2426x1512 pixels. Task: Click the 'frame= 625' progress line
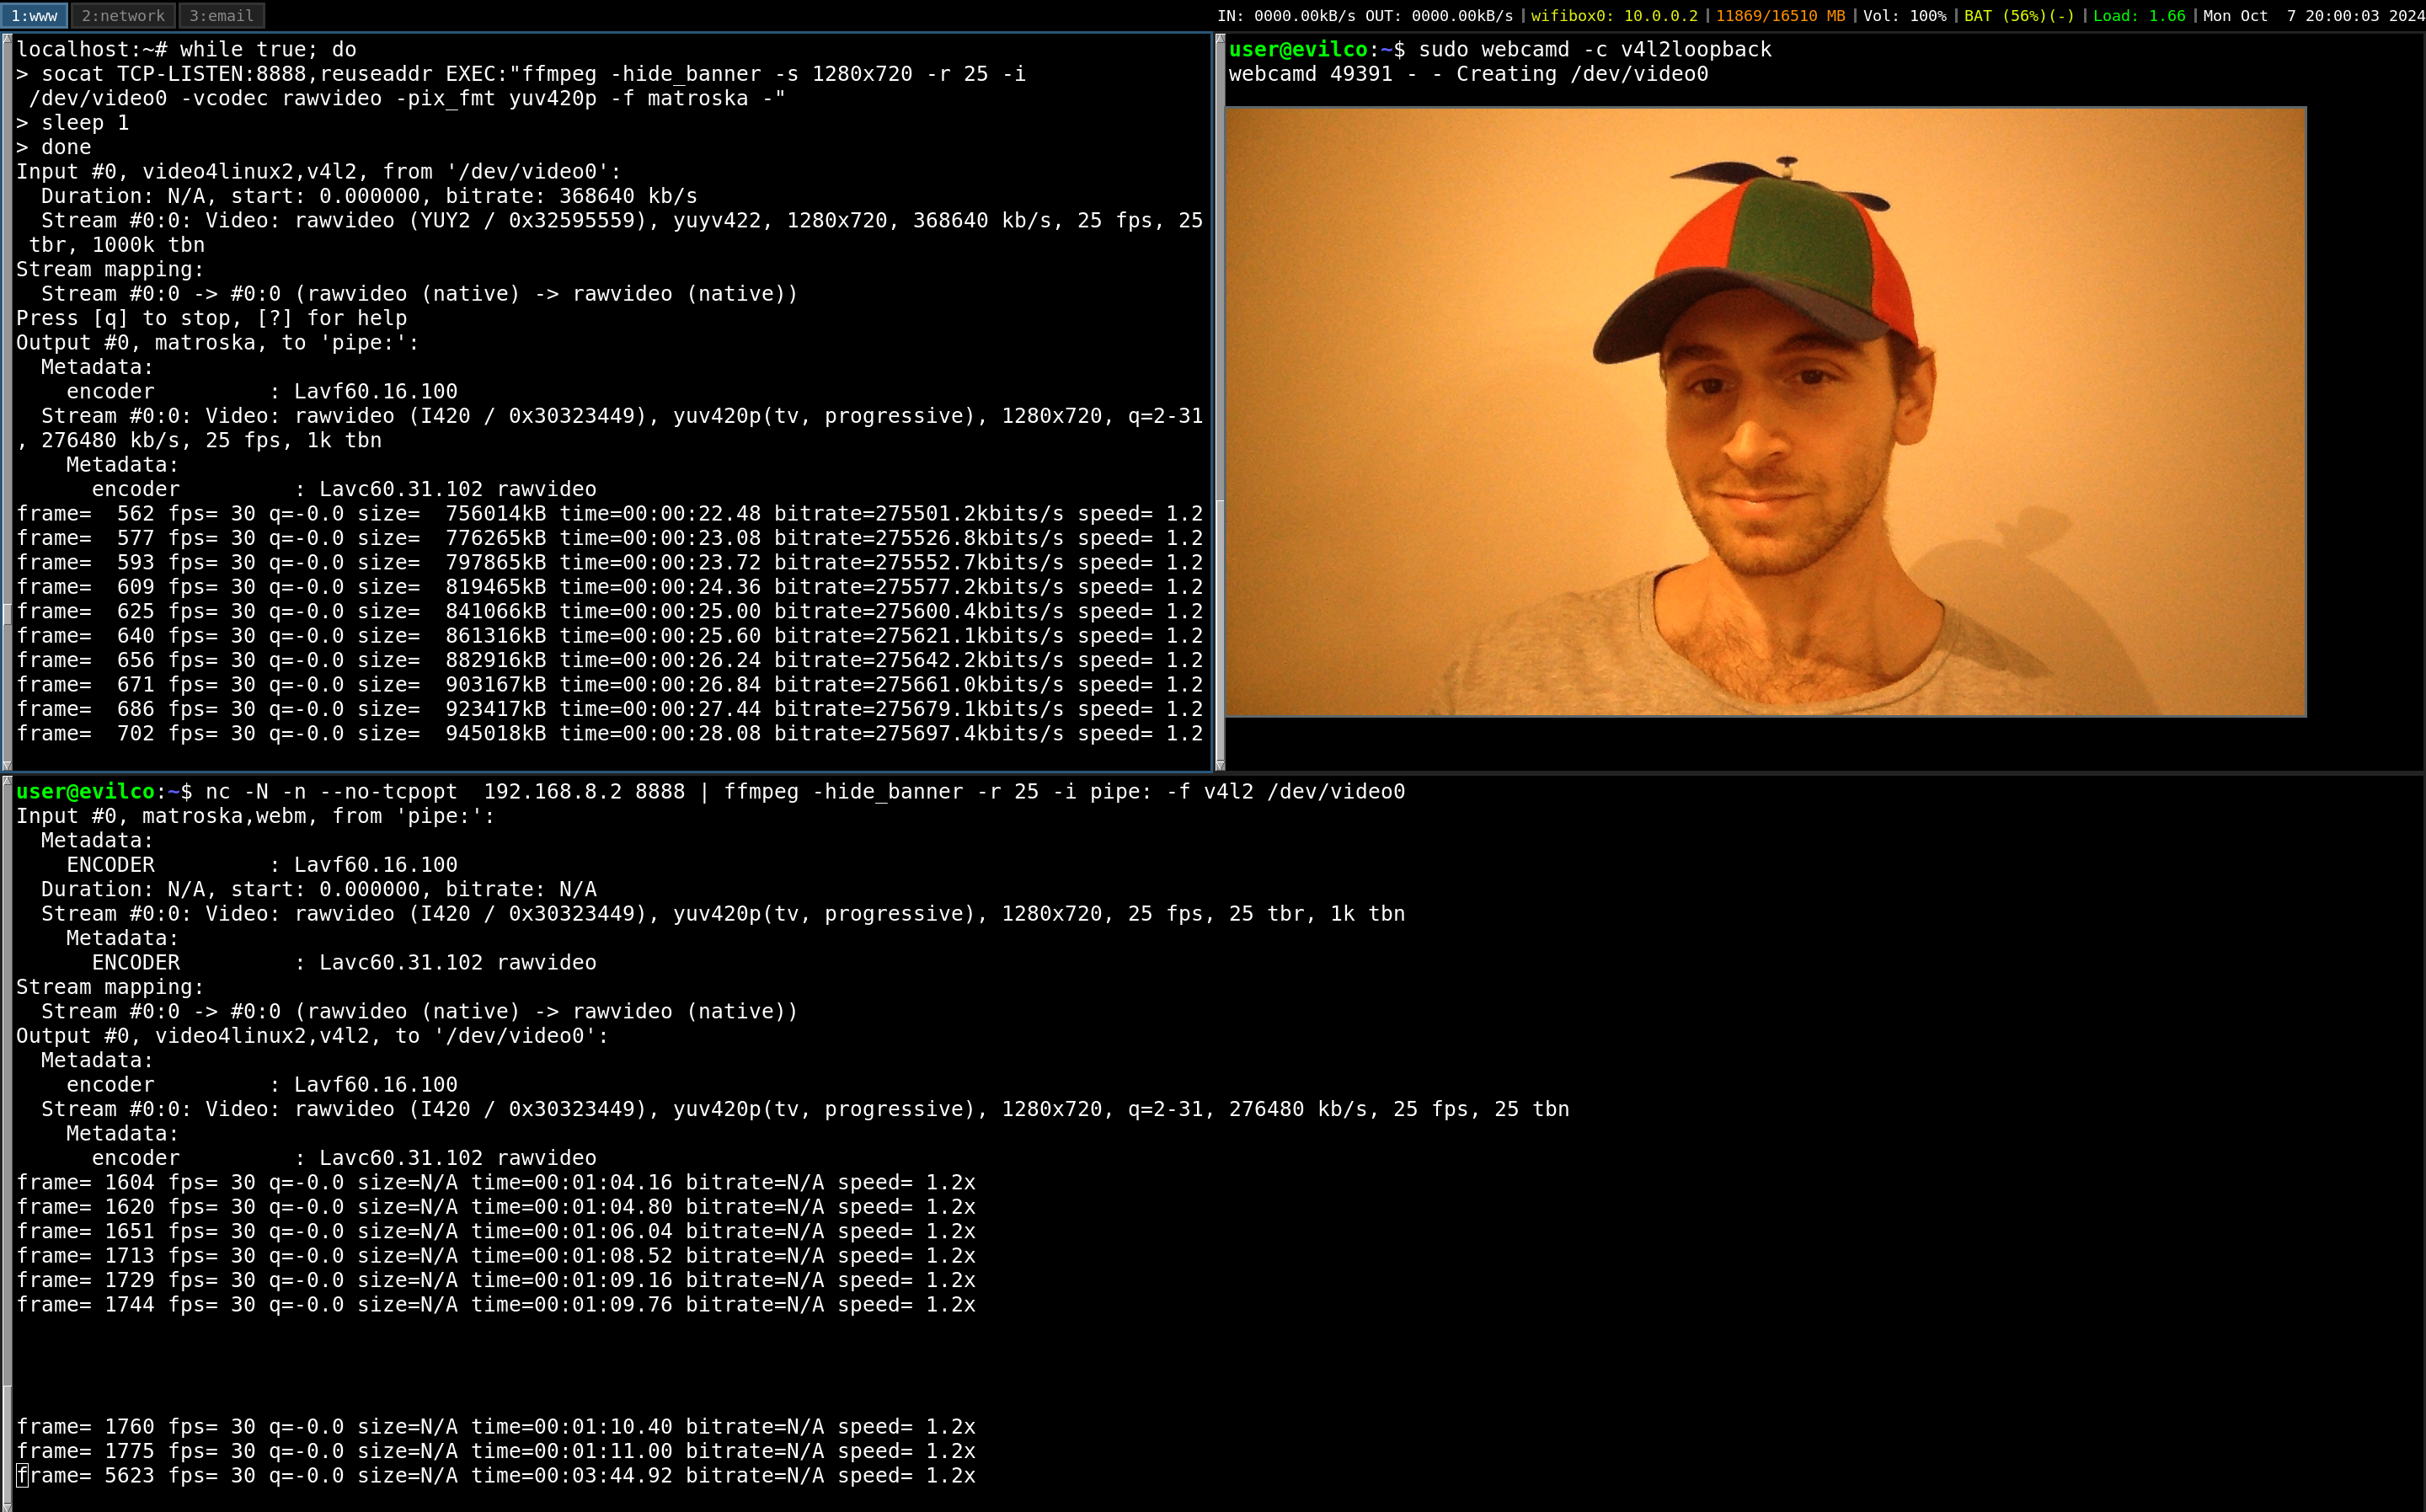tap(609, 612)
